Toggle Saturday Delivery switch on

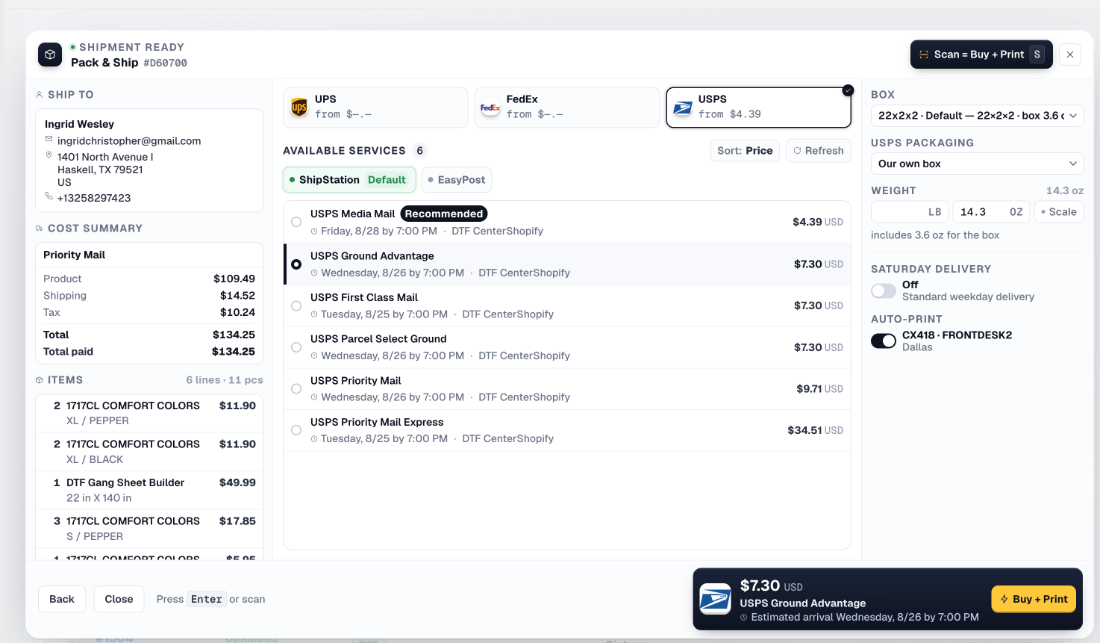coord(883,290)
